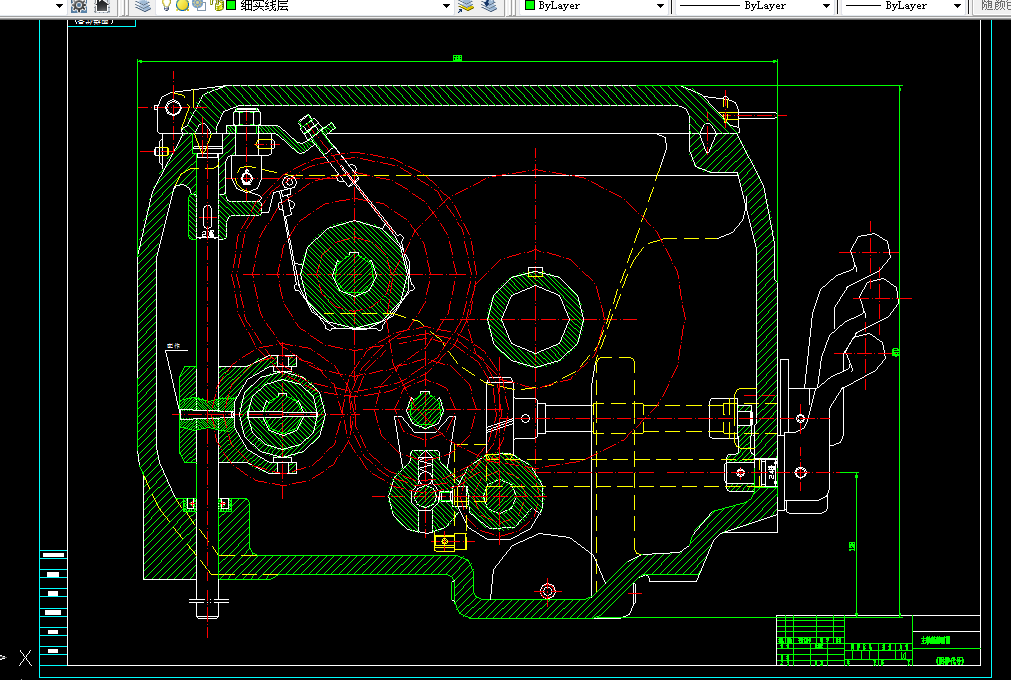This screenshot has height=680, width=1011.
Task: Click the 随颜色 plot style box
Action: (992, 6)
